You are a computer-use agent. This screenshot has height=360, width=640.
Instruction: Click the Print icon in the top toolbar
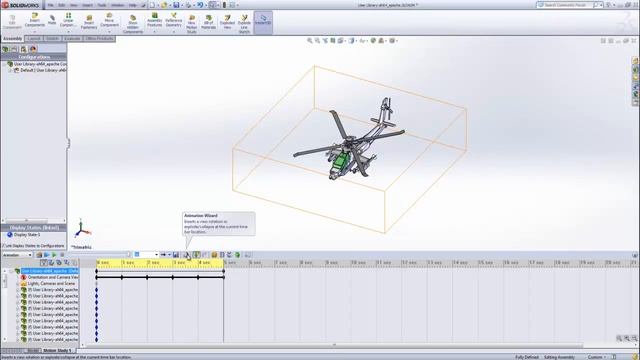pos(188,5)
